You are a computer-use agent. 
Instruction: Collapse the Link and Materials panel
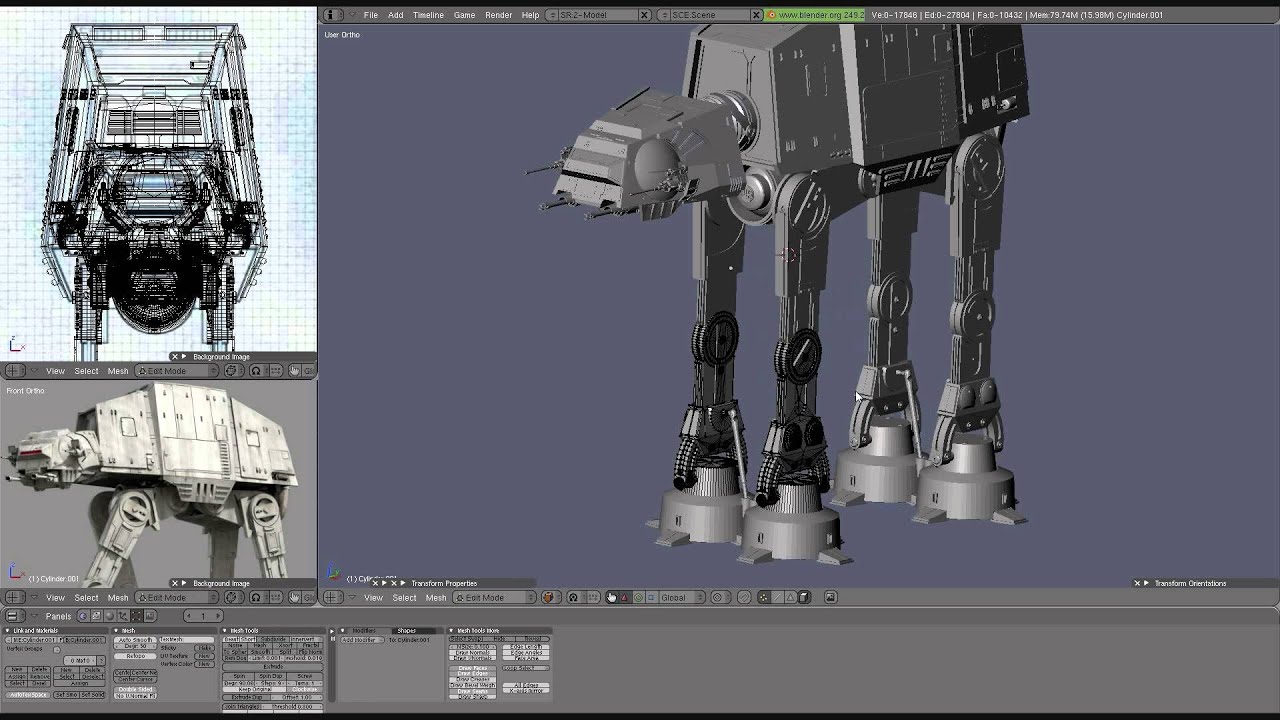coord(8,631)
